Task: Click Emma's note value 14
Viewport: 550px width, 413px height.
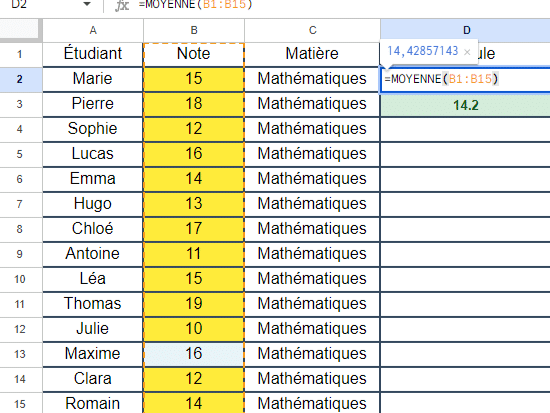Action: pyautogui.click(x=194, y=179)
